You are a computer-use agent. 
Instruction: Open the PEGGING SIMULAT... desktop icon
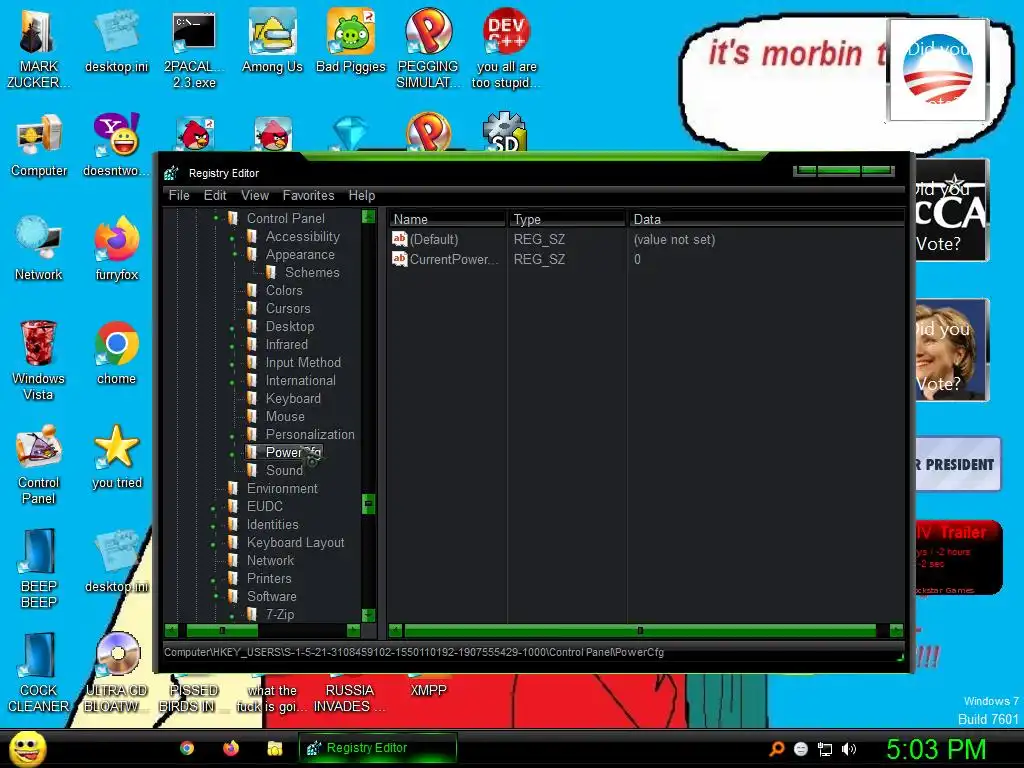(428, 50)
